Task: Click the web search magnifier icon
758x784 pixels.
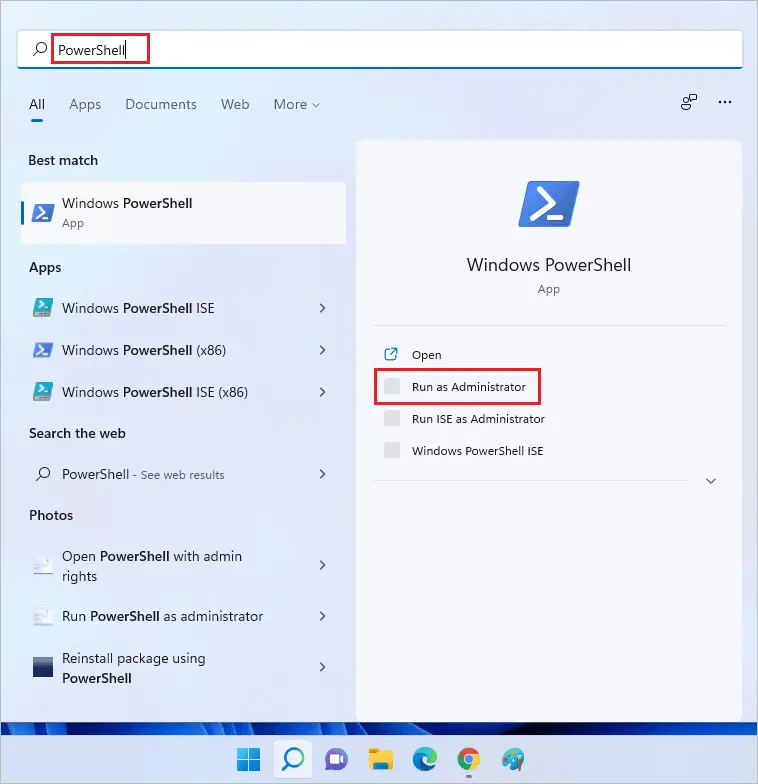Action: coord(43,474)
